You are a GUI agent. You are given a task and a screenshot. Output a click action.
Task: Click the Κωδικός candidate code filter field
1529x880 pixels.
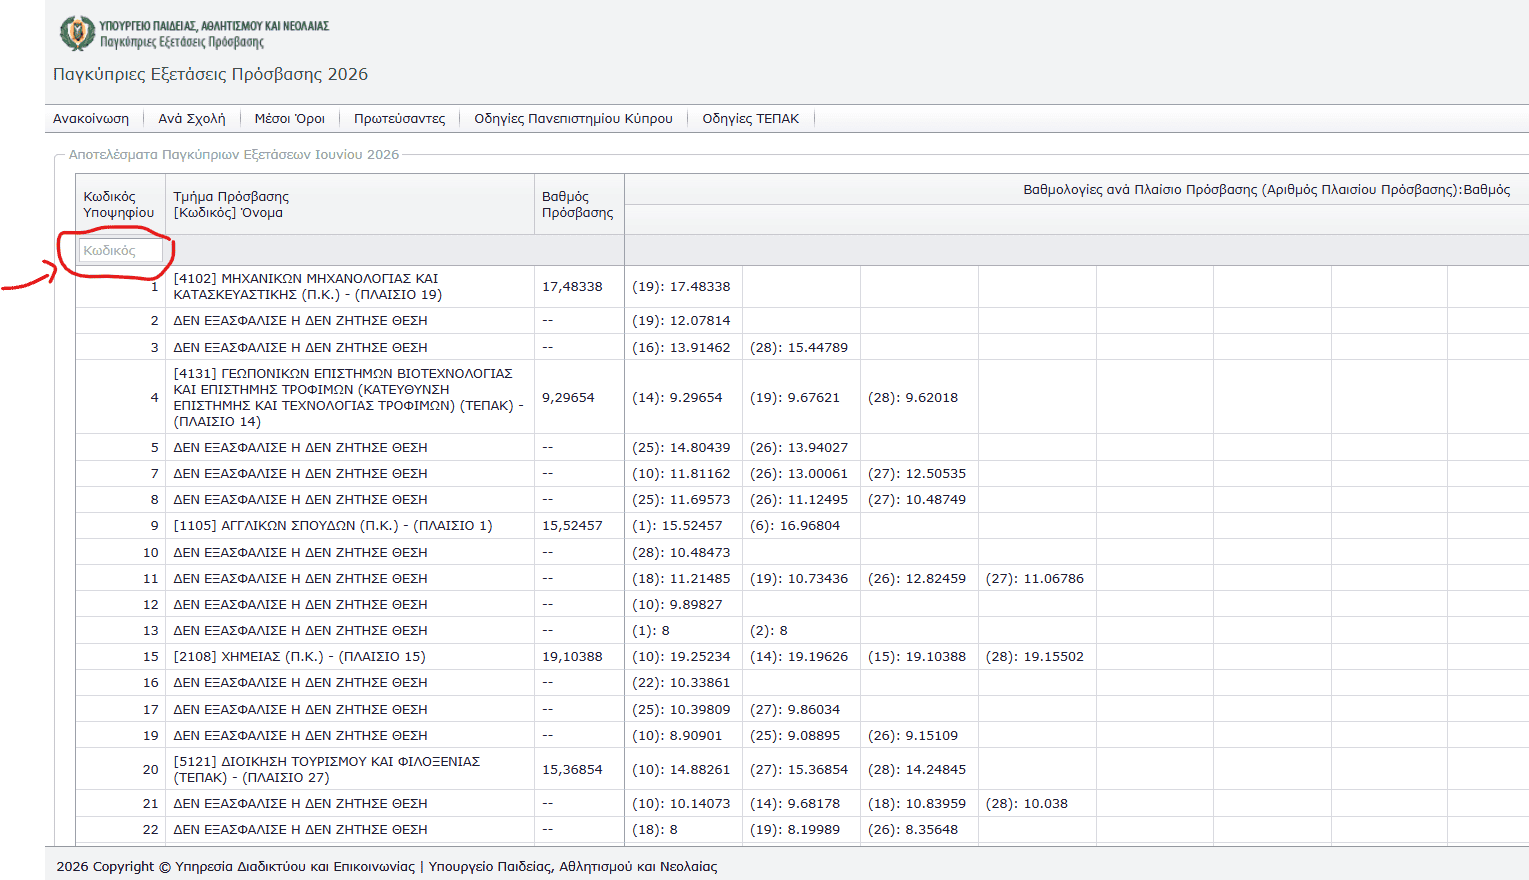(x=120, y=250)
